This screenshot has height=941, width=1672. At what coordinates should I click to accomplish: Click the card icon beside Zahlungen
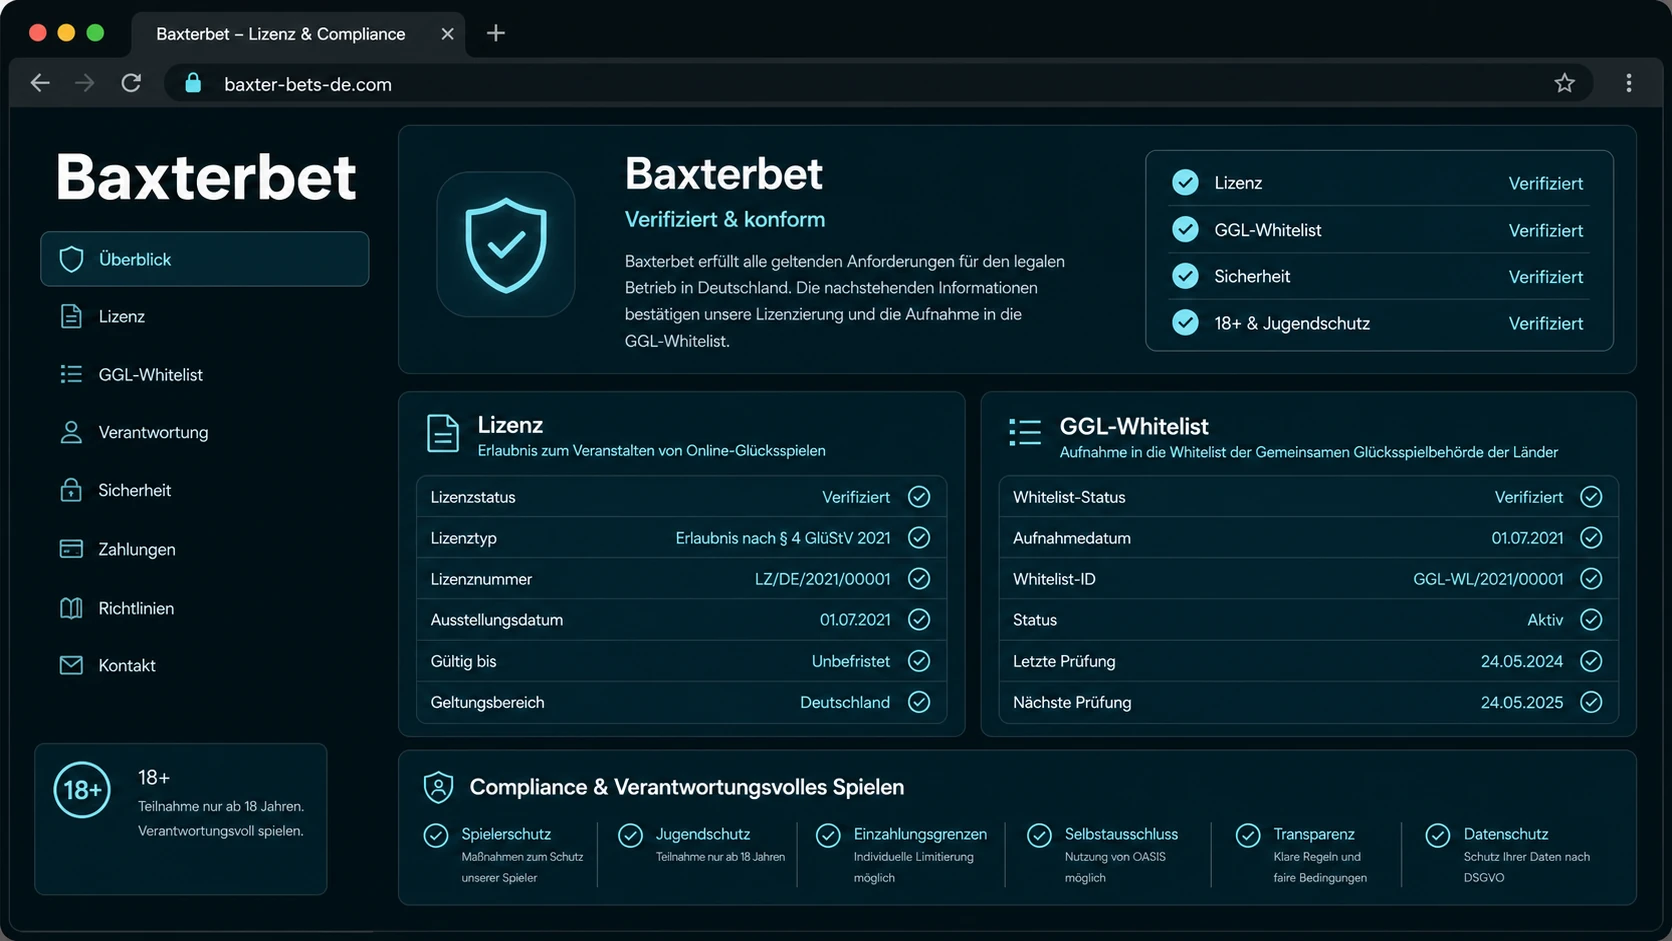pos(71,549)
